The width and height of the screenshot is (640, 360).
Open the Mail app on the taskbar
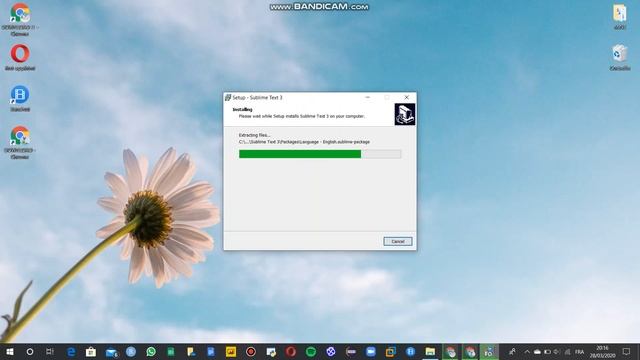click(111, 351)
